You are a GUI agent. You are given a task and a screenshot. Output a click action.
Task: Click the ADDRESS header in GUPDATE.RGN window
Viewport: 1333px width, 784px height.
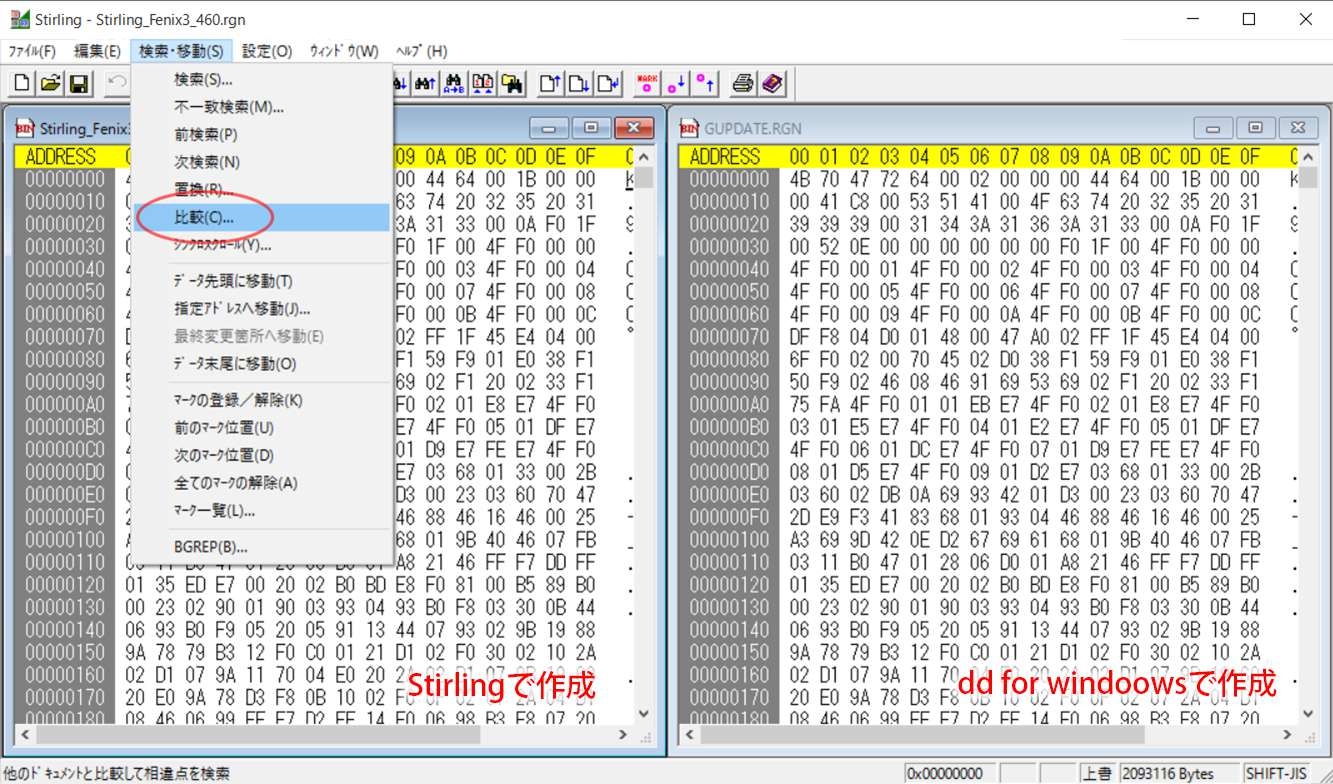(725, 157)
